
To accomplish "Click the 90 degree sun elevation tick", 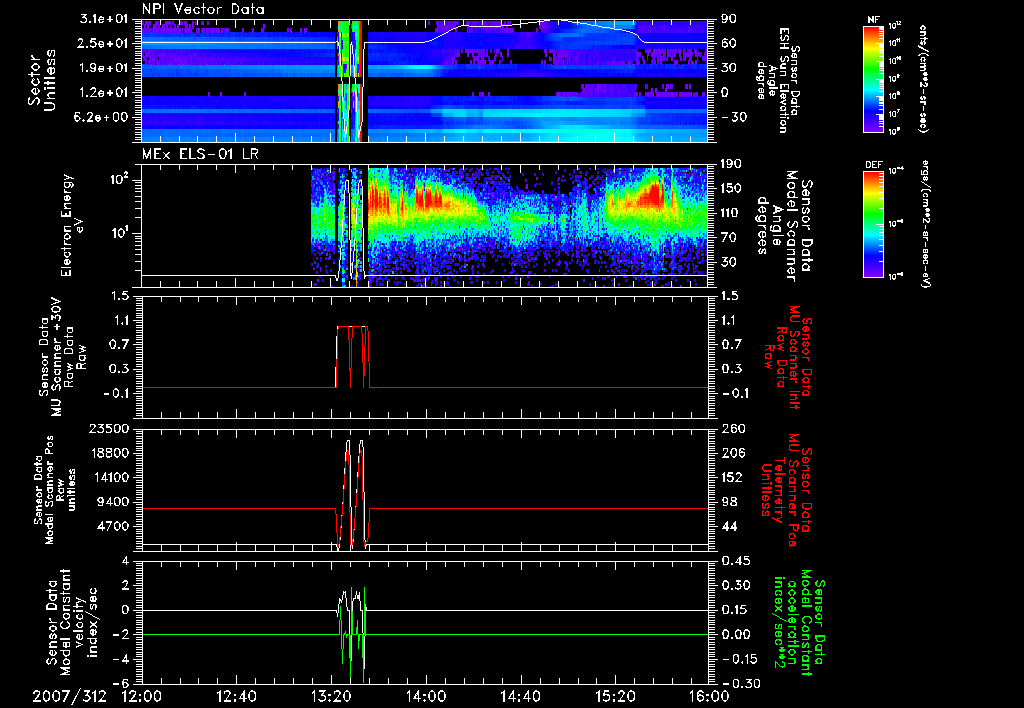I will 728,19.
